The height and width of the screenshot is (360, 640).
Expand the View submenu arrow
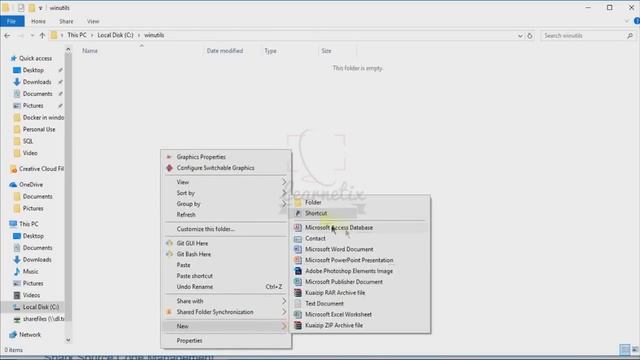pyautogui.click(x=284, y=182)
